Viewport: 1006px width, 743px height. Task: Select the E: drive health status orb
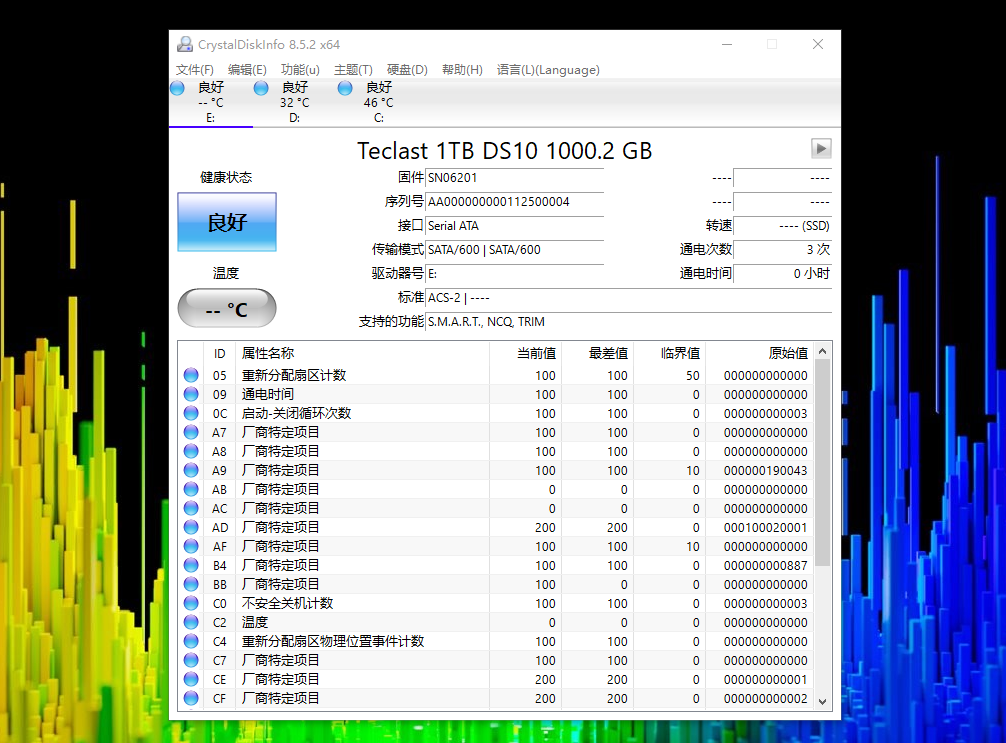point(178,88)
